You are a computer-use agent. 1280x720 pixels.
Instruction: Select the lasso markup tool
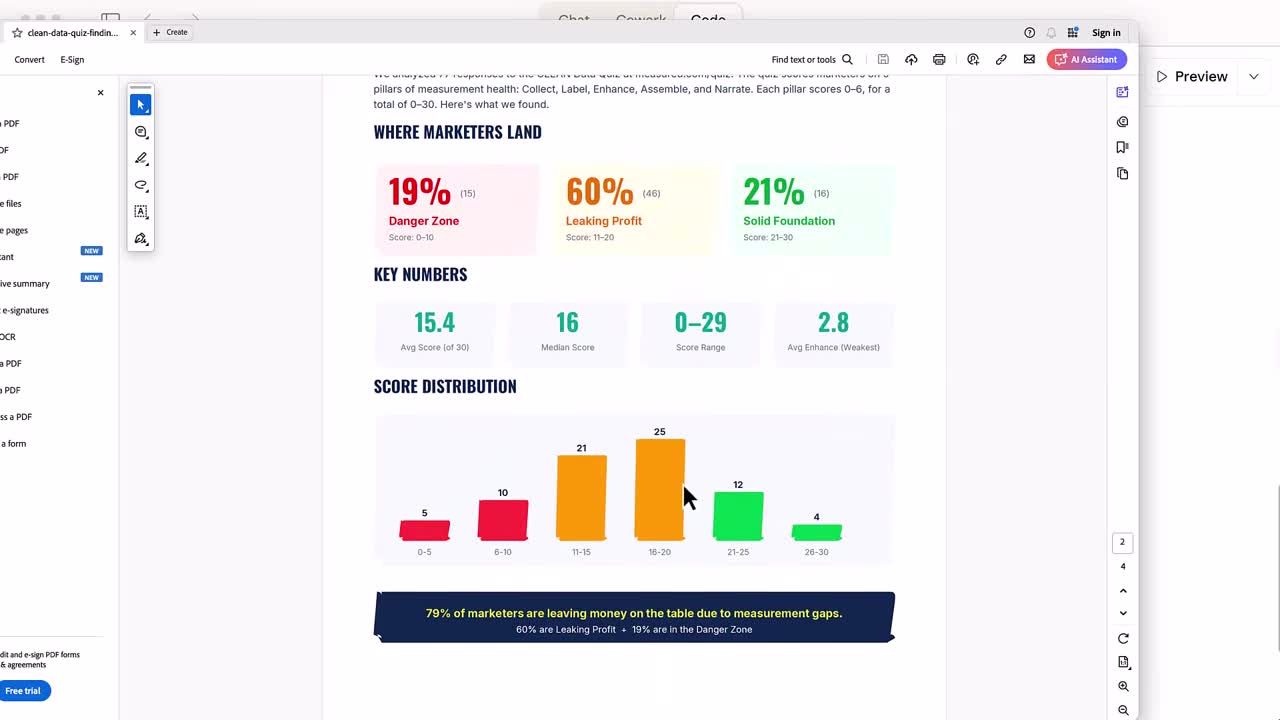click(141, 185)
